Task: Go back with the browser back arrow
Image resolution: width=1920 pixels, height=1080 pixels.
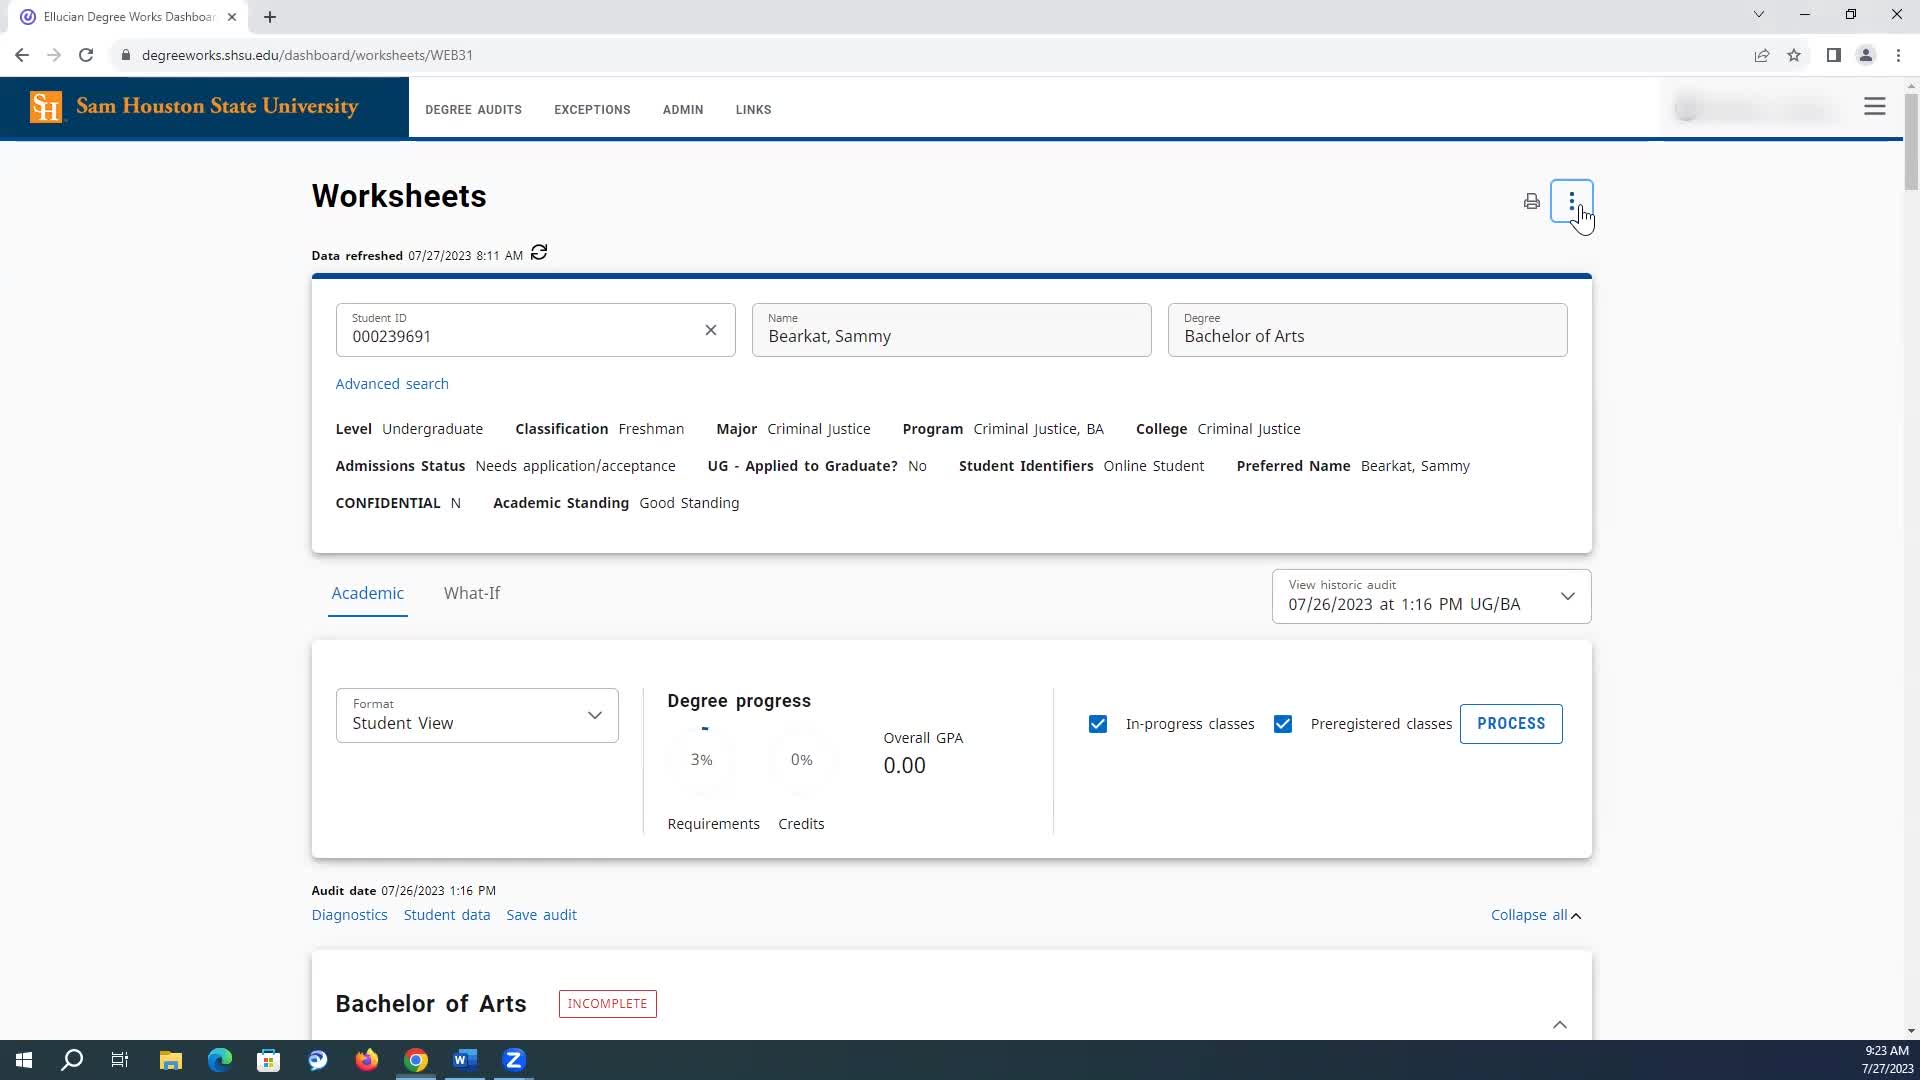Action: coord(22,55)
